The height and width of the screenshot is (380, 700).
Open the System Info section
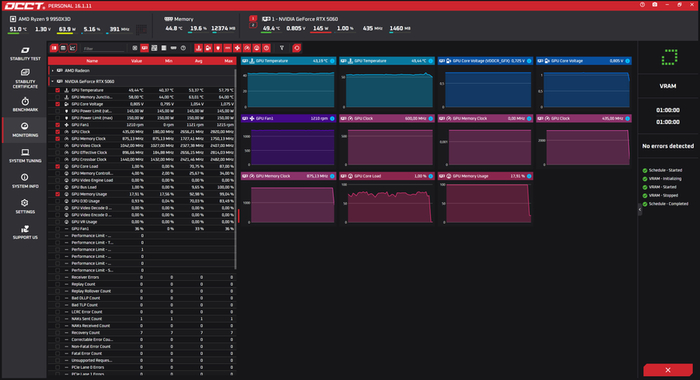(25, 180)
